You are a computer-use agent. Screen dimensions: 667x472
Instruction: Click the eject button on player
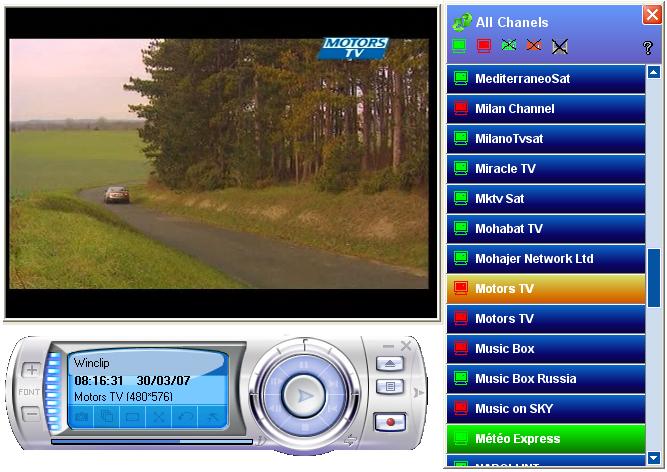tap(390, 364)
